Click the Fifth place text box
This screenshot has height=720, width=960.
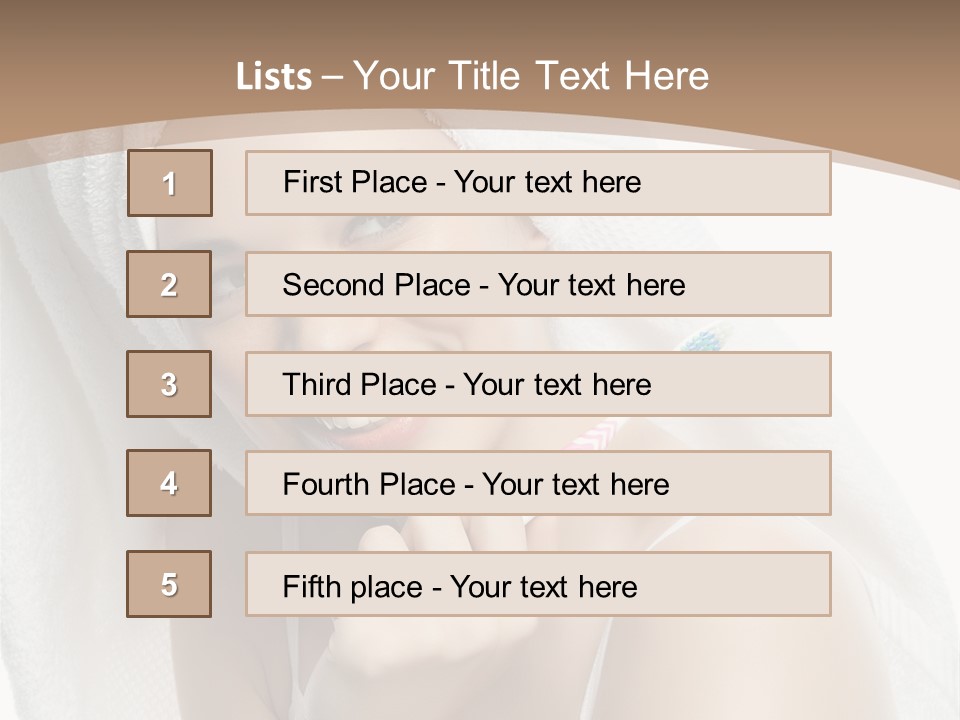tap(538, 584)
